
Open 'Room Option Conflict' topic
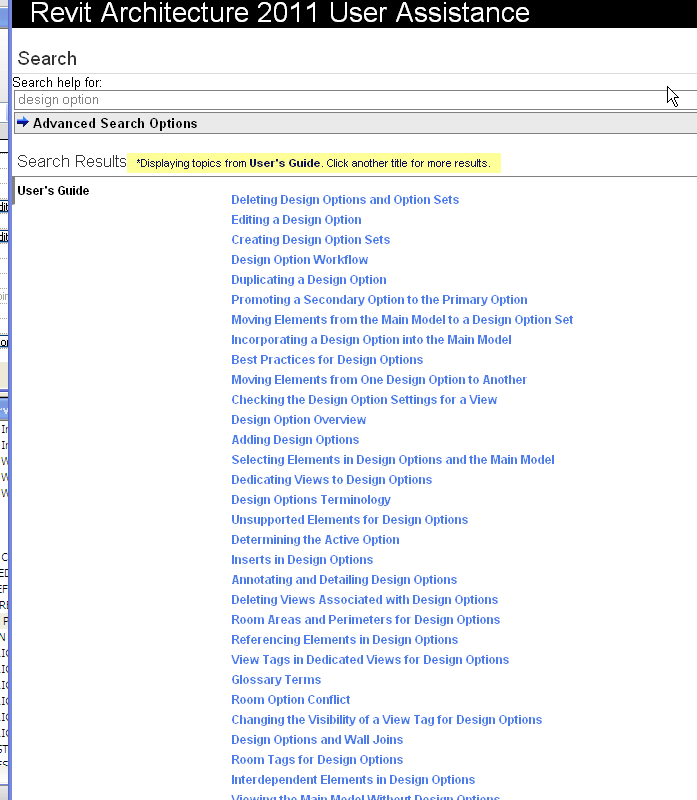click(290, 699)
